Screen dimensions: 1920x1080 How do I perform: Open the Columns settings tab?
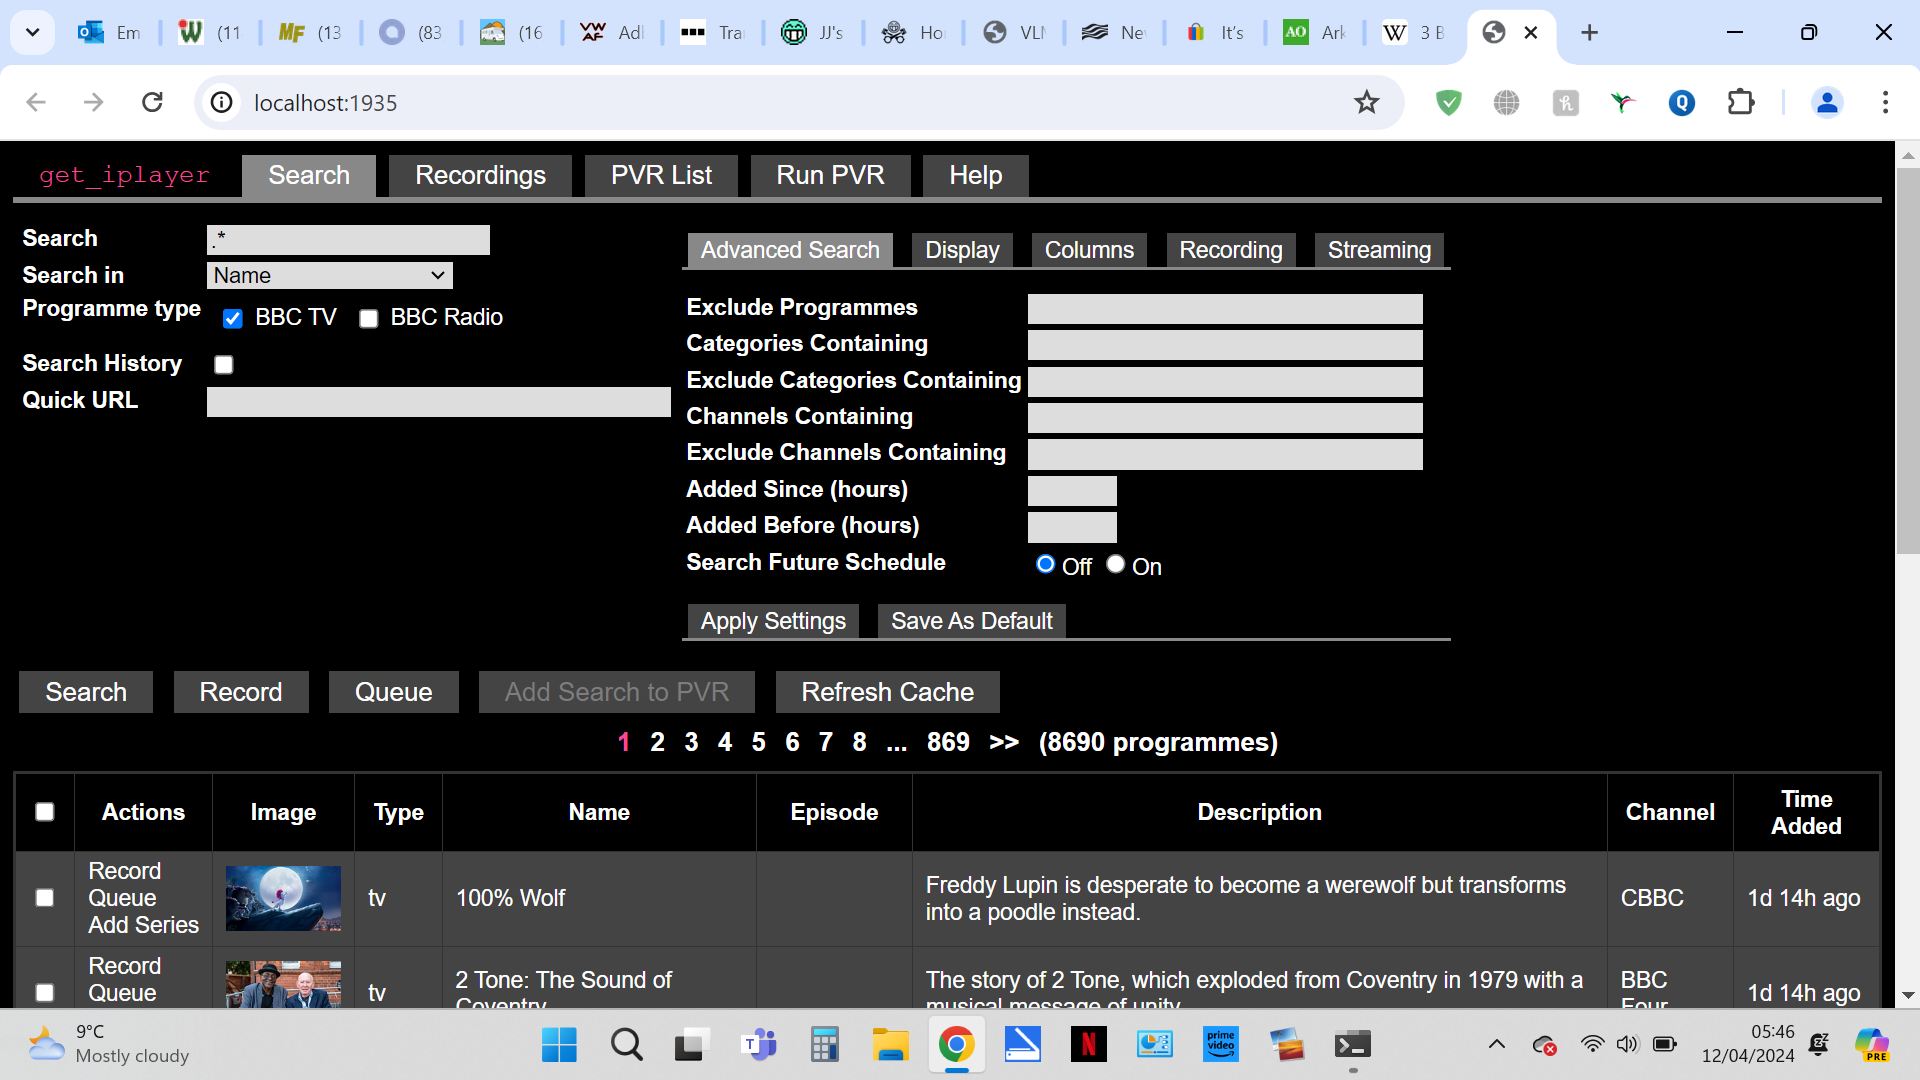1088,250
